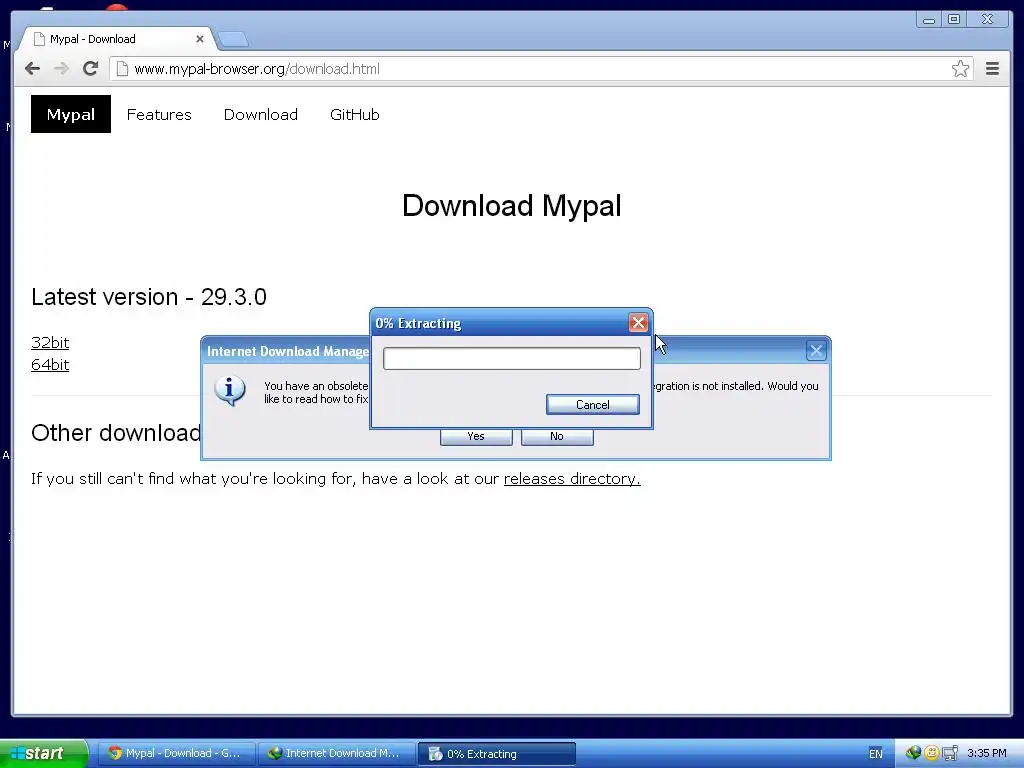Click the IDM tray icon
1024x768 pixels.
pos(913,753)
